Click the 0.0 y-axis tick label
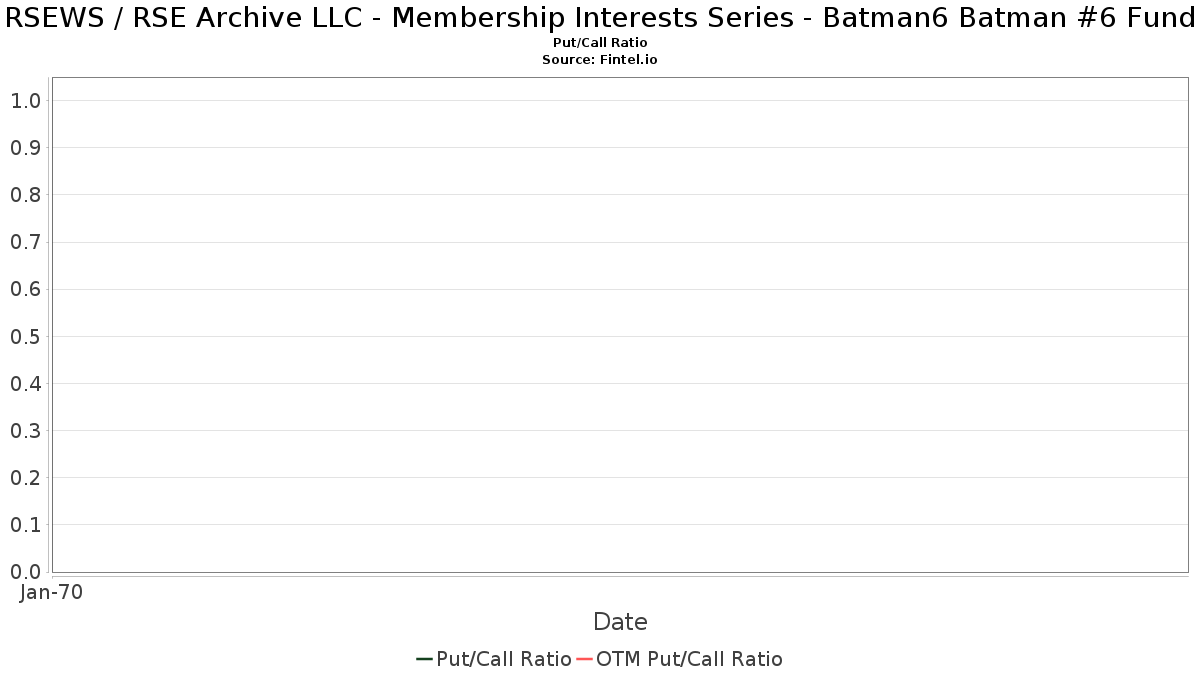Viewport: 1200px width, 675px height. pos(25,572)
